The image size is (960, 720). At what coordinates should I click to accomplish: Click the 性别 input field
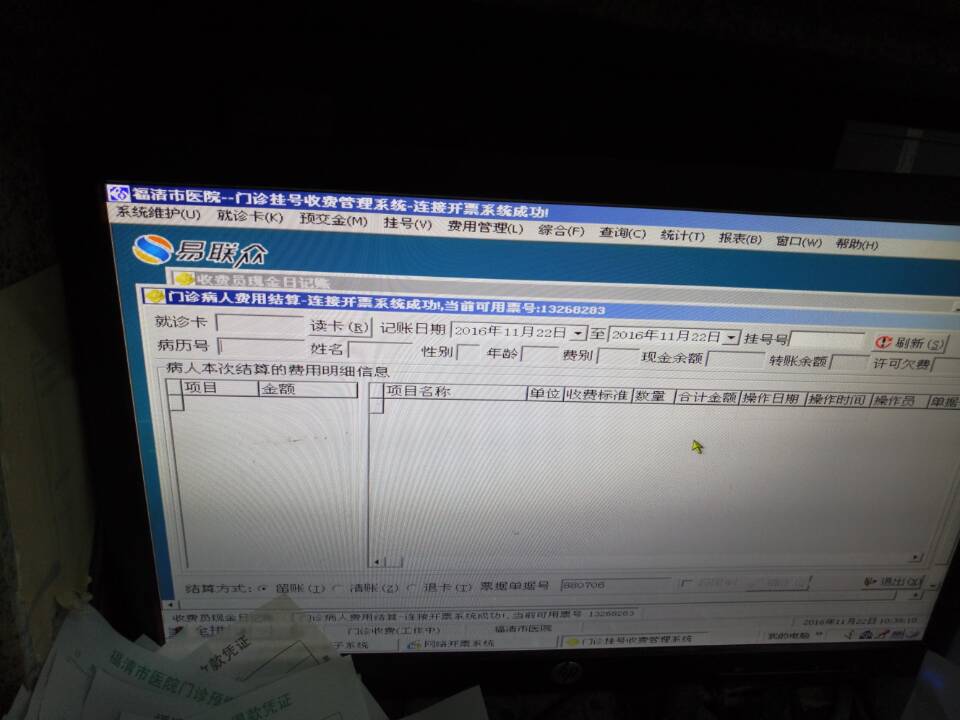(x=468, y=353)
